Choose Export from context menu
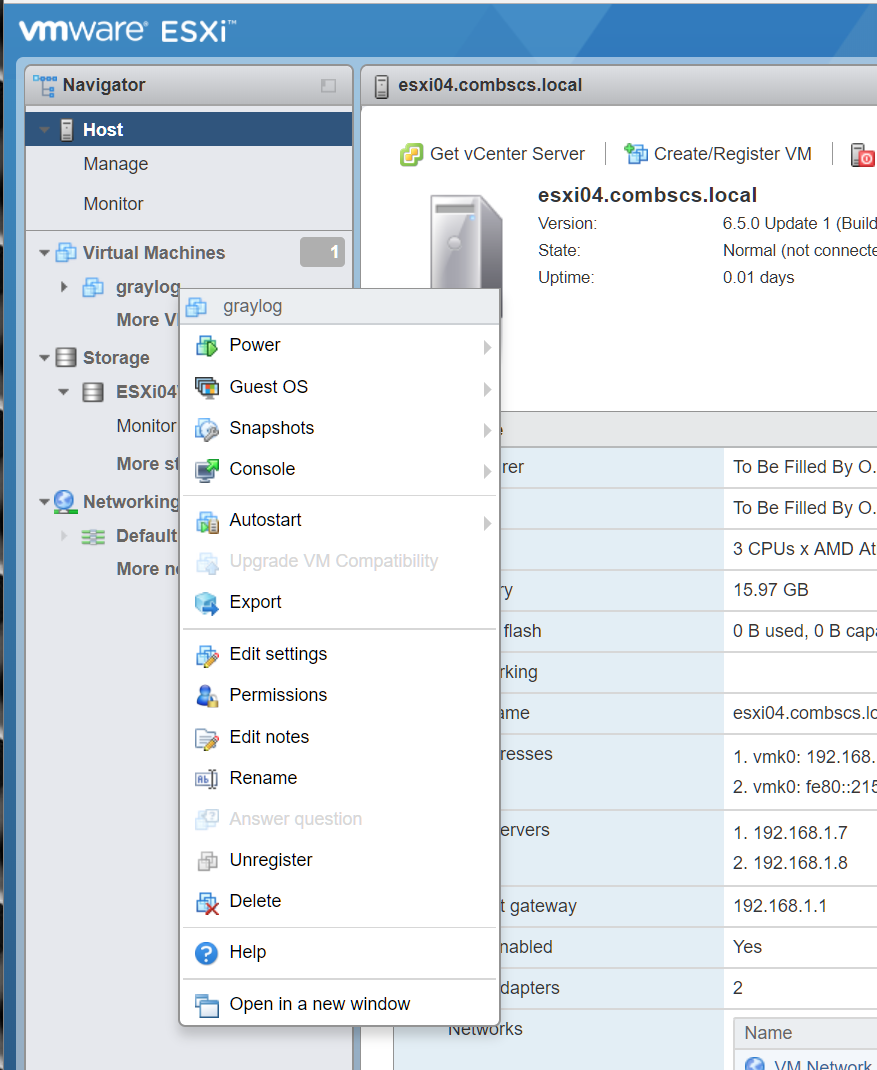Viewport: 877px width, 1070px height. [x=340, y=602]
